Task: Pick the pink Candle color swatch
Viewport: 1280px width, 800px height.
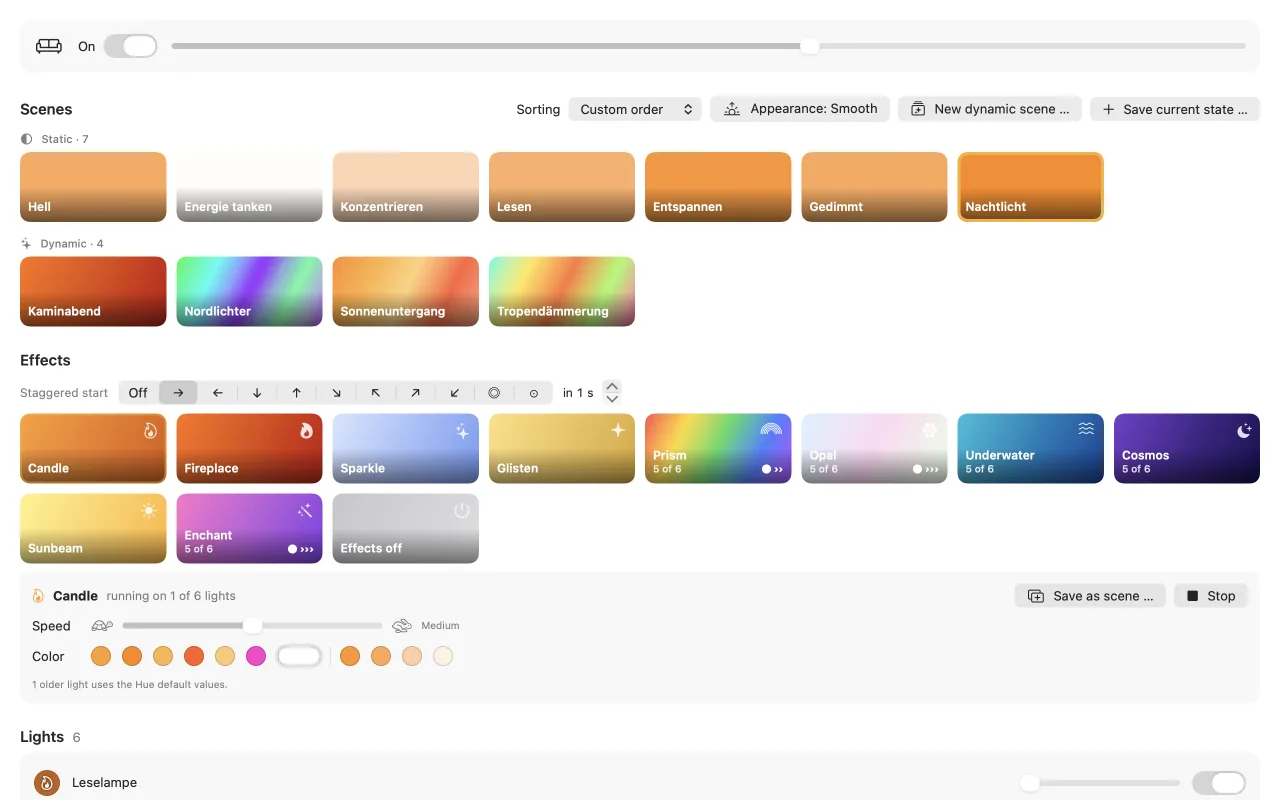Action: pyautogui.click(x=256, y=656)
